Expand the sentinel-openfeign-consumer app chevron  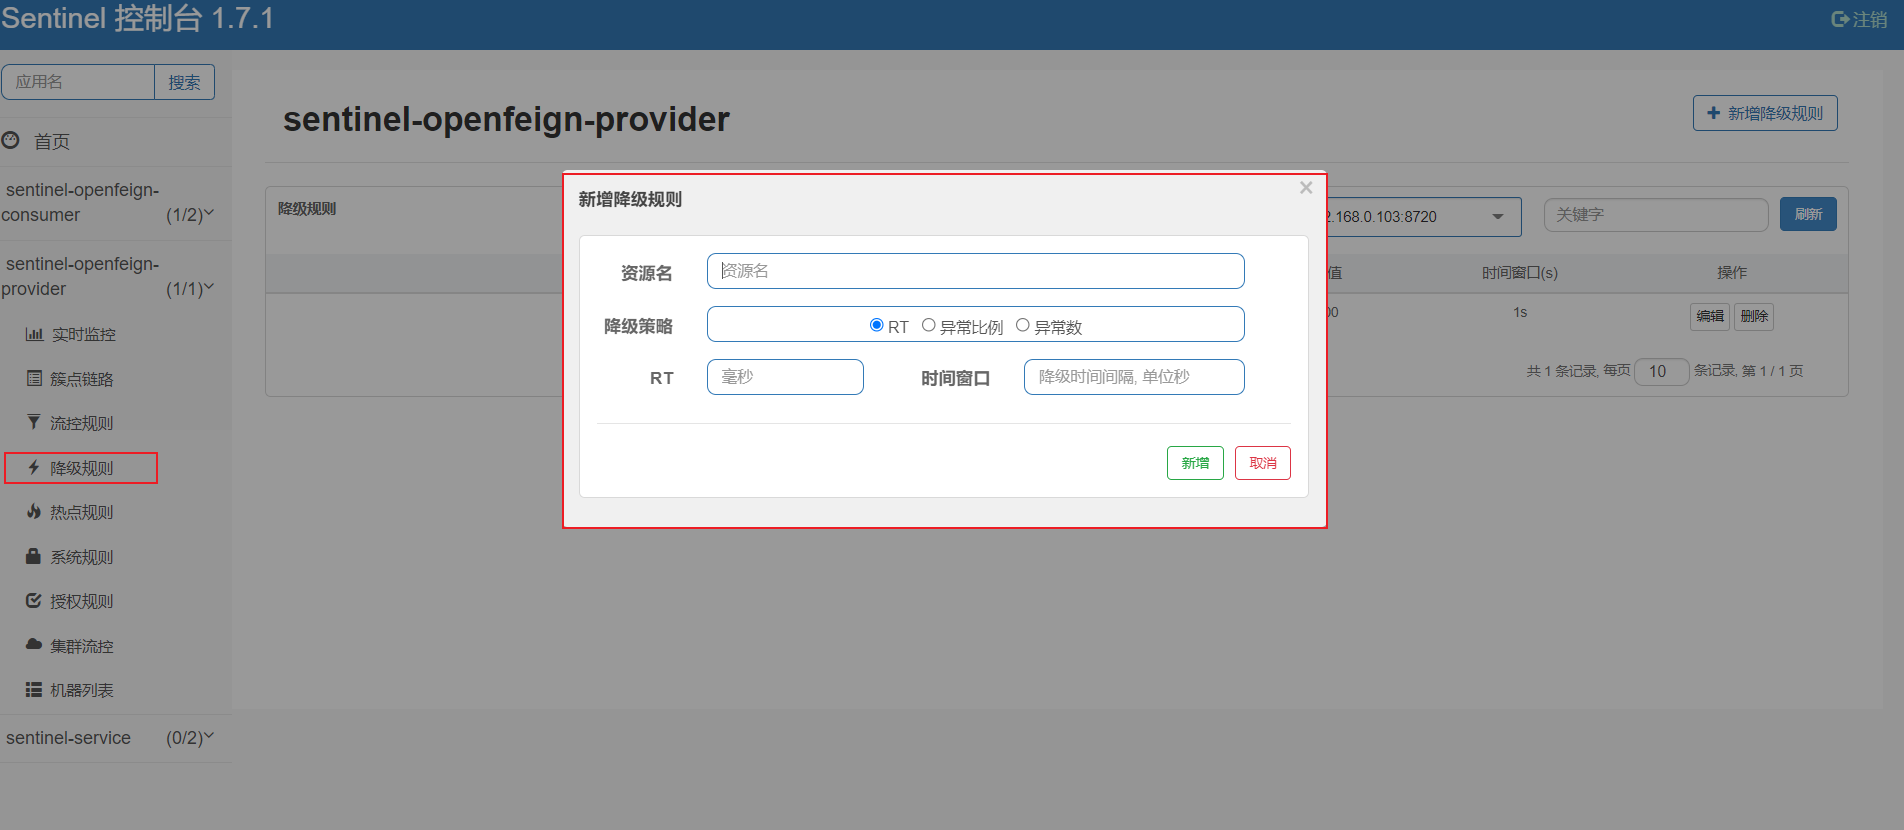209,213
